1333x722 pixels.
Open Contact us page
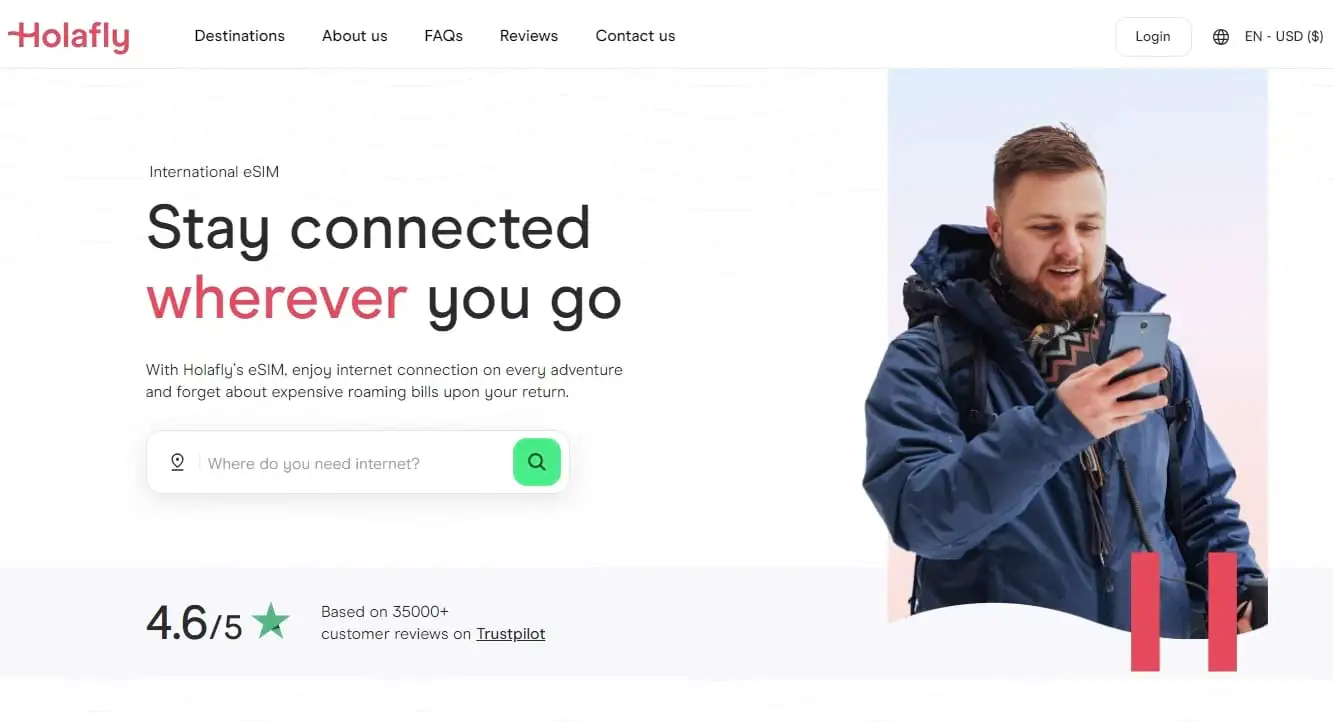pos(635,36)
